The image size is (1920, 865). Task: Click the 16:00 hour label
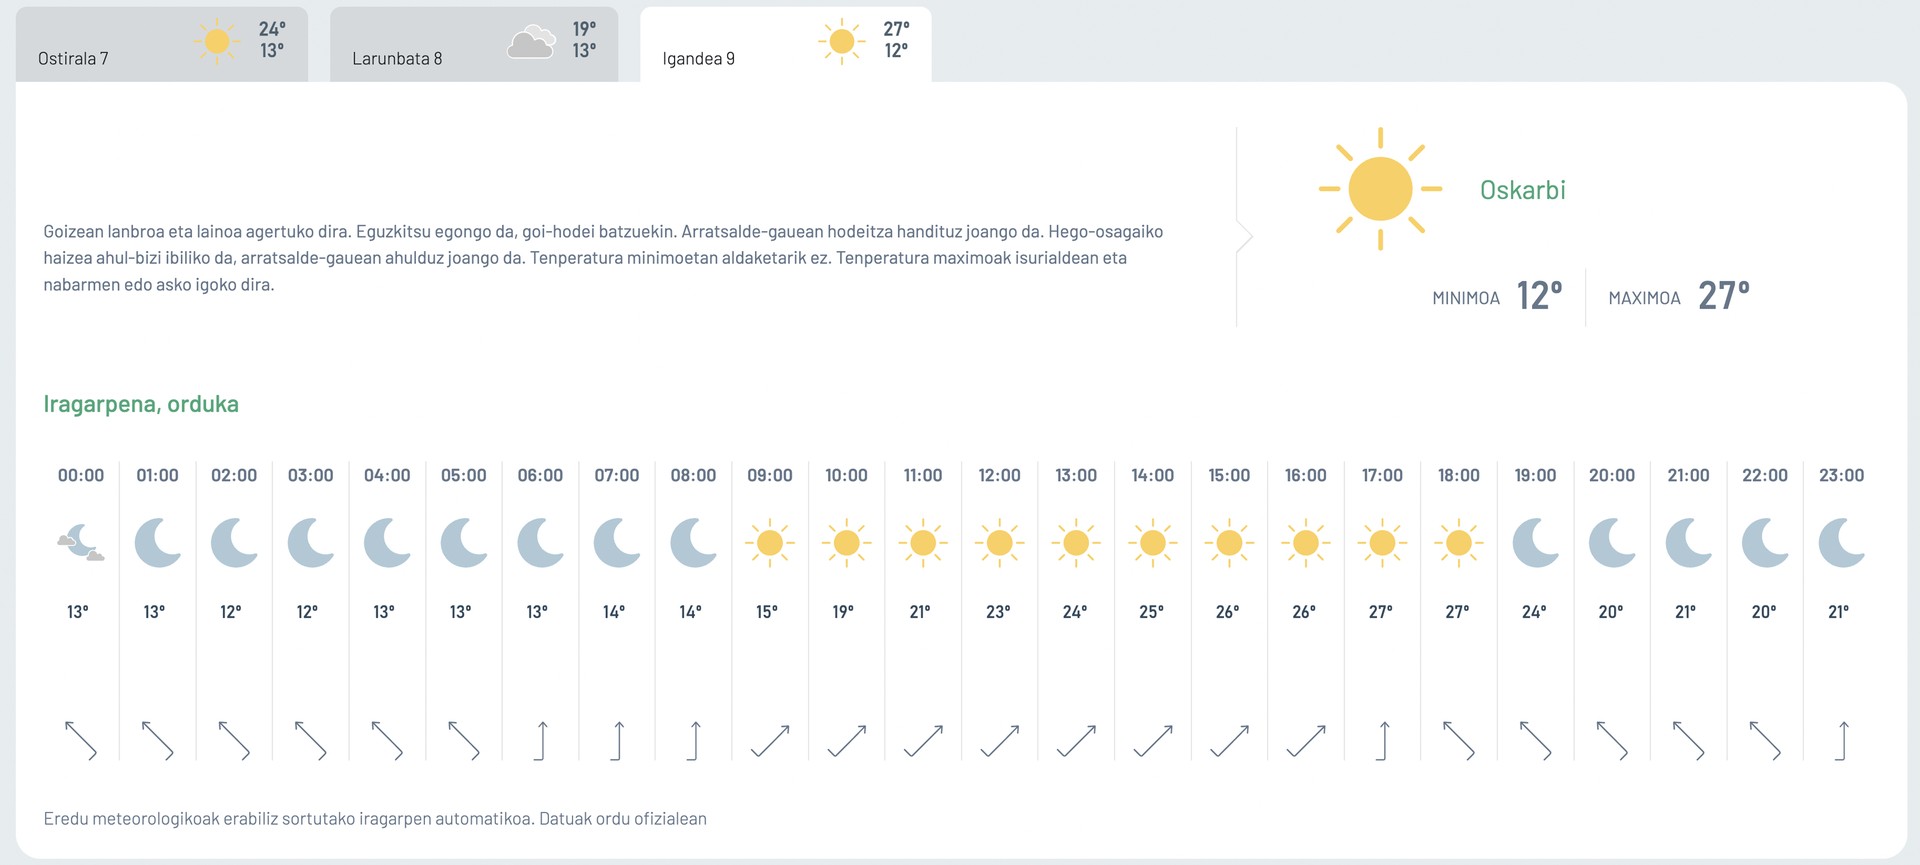pos(1306,476)
